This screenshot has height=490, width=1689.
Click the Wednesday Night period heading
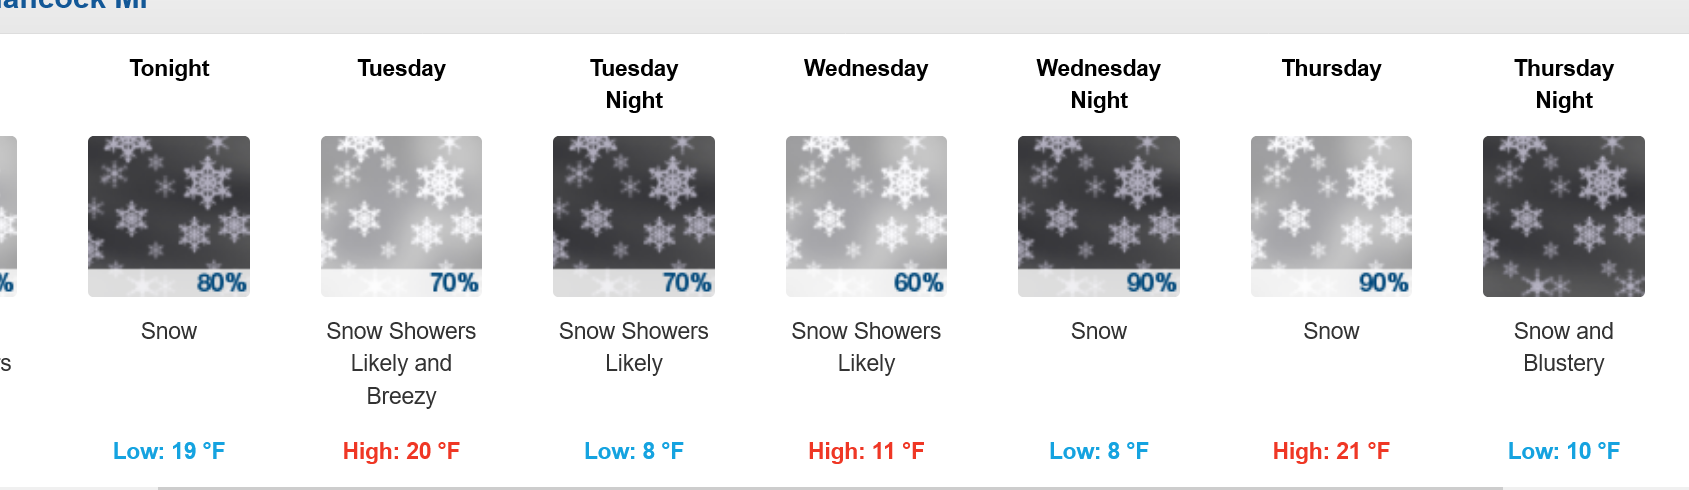pyautogui.click(x=1099, y=84)
